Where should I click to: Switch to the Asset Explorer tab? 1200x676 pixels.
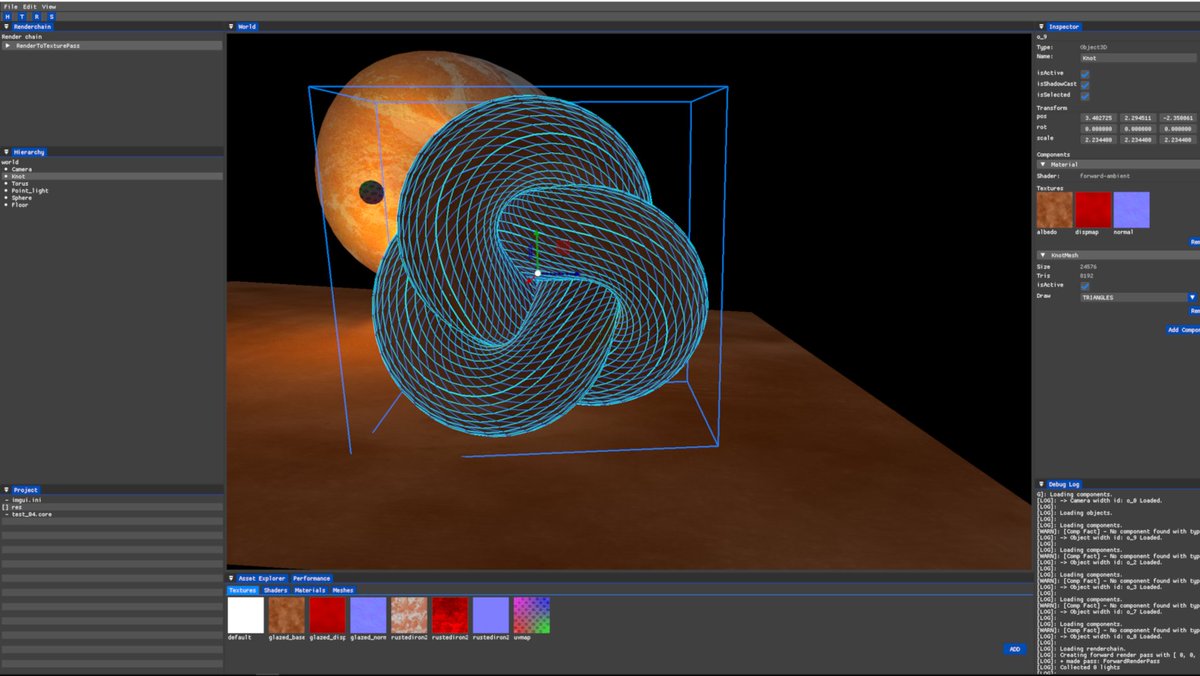tap(261, 578)
